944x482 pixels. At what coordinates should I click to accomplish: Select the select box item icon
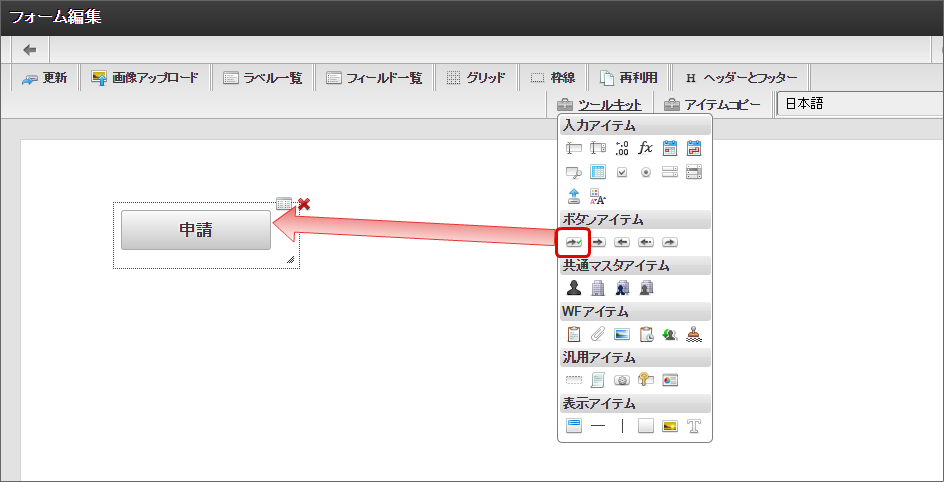670,172
